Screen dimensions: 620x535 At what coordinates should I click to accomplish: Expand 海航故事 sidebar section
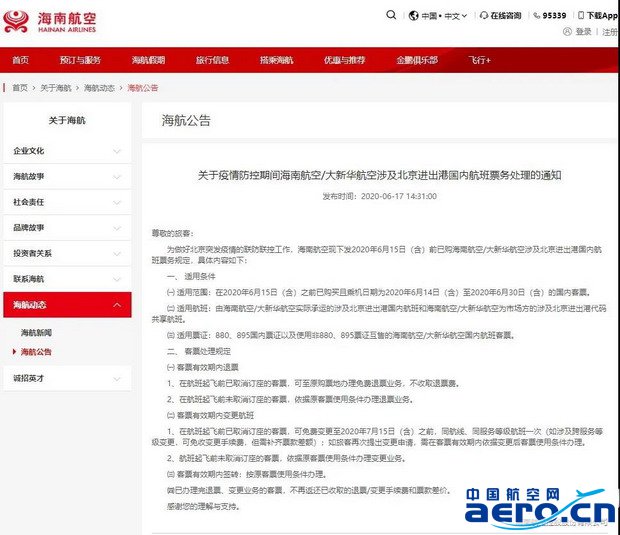(67, 176)
